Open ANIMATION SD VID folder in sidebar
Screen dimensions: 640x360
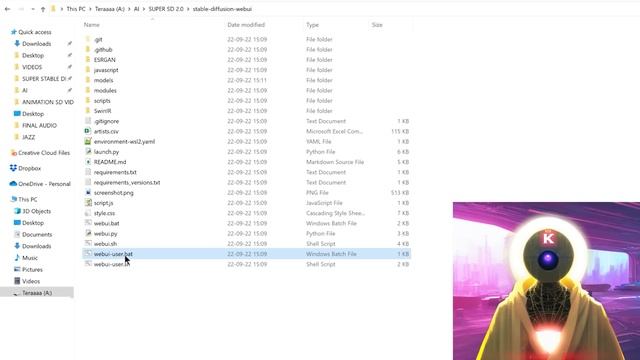[x=48, y=102]
